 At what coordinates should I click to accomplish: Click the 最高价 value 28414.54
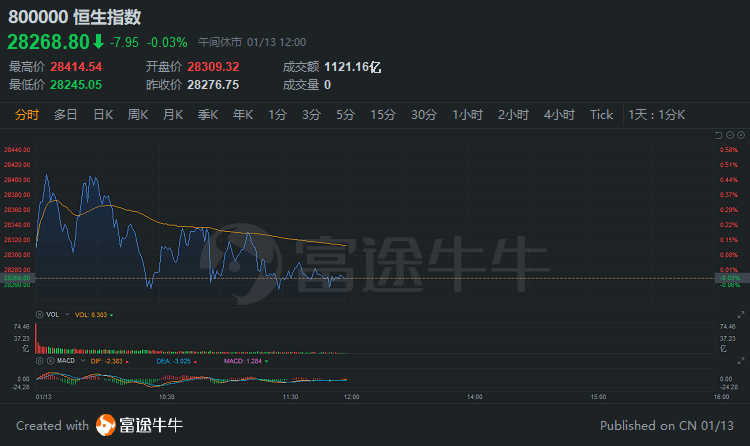77,67
